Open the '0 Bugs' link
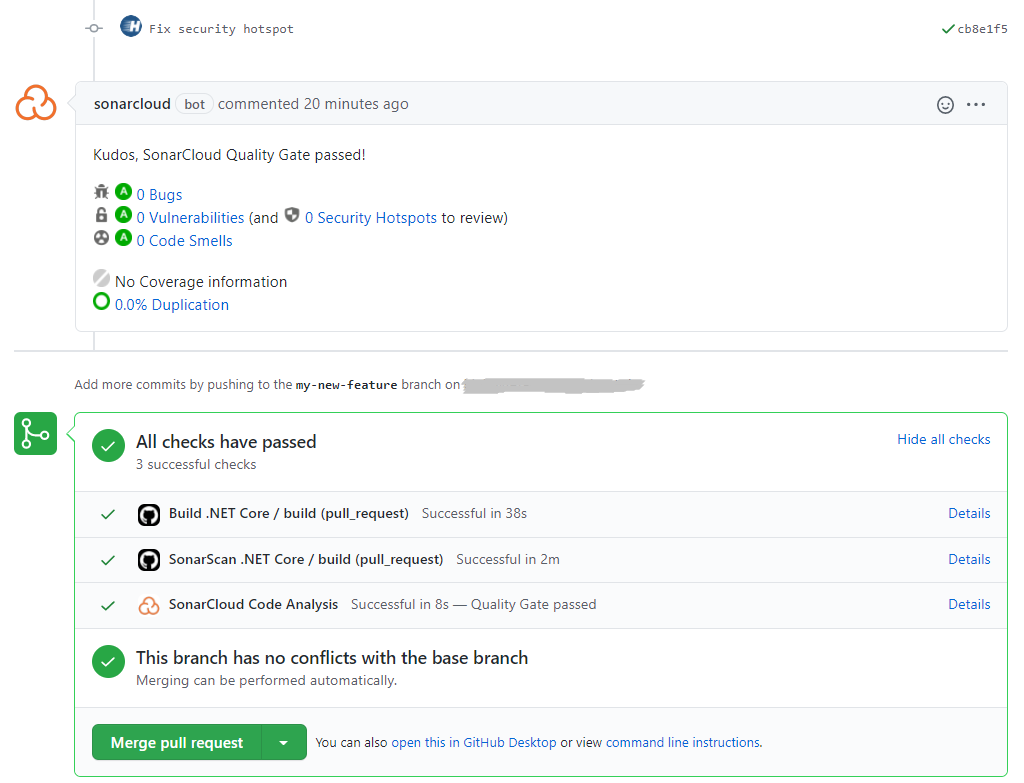The image size is (1024, 783). pyautogui.click(x=159, y=195)
